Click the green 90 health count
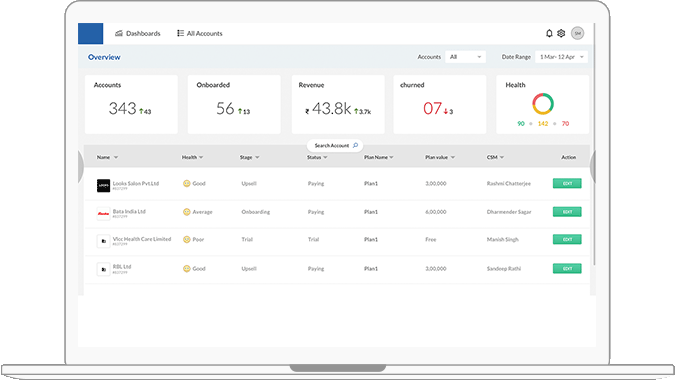The height and width of the screenshot is (380, 675). coord(521,124)
